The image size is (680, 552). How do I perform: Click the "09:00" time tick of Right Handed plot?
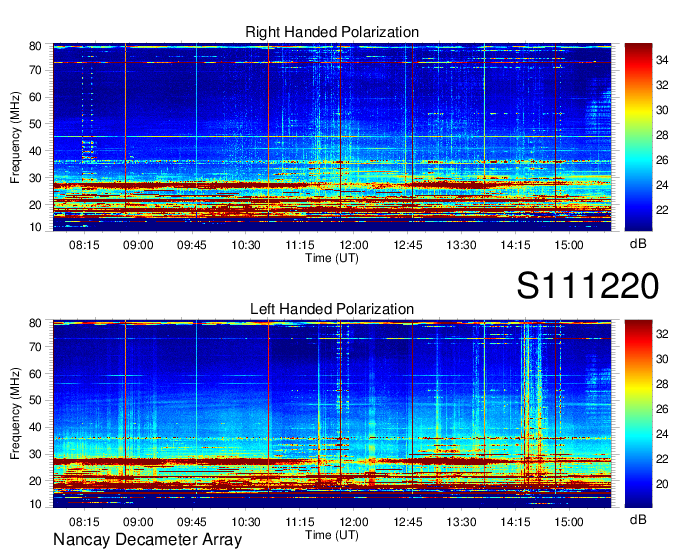[138, 245]
